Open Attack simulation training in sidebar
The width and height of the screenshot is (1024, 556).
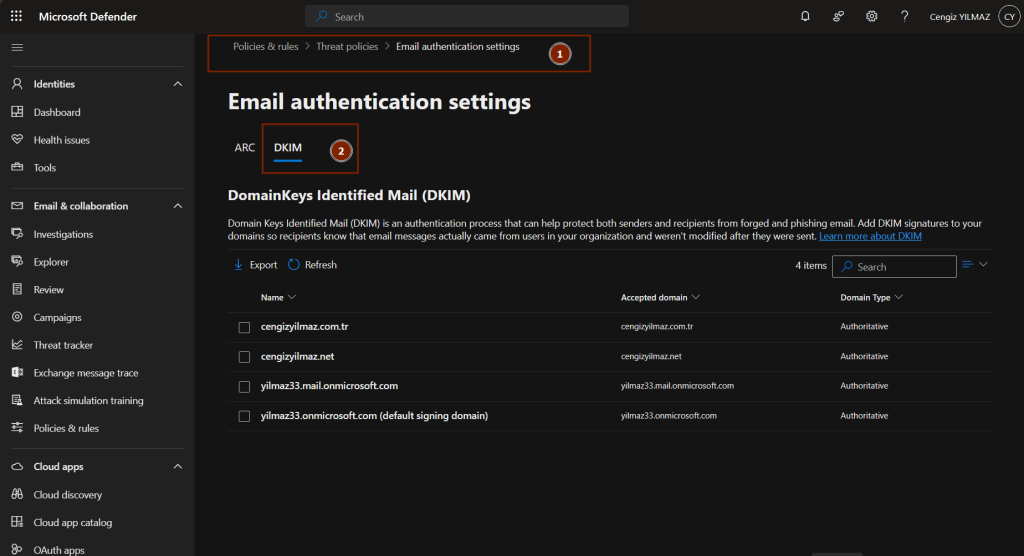coord(88,401)
